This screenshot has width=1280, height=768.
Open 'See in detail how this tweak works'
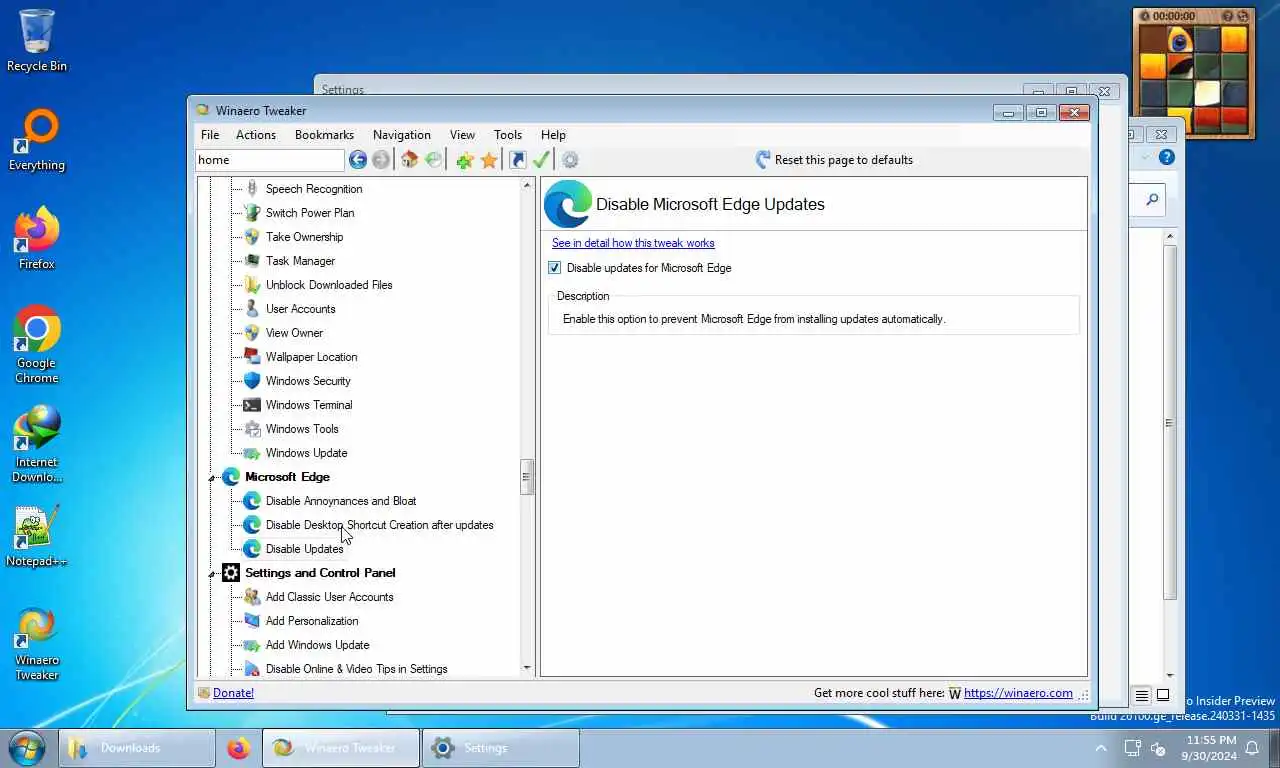[x=633, y=243]
